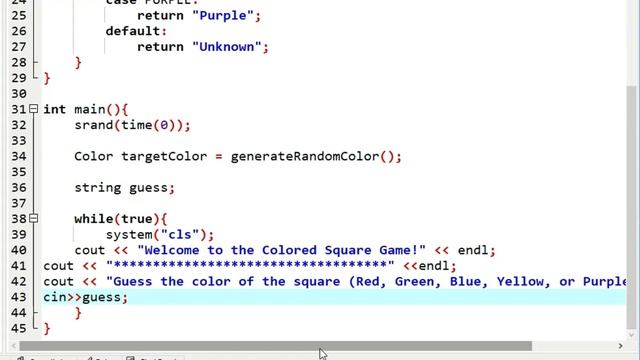Image resolution: width=640 pixels, height=360 pixels.
Task: Click the vertical scrollbar down arrow
Action: tap(632, 334)
